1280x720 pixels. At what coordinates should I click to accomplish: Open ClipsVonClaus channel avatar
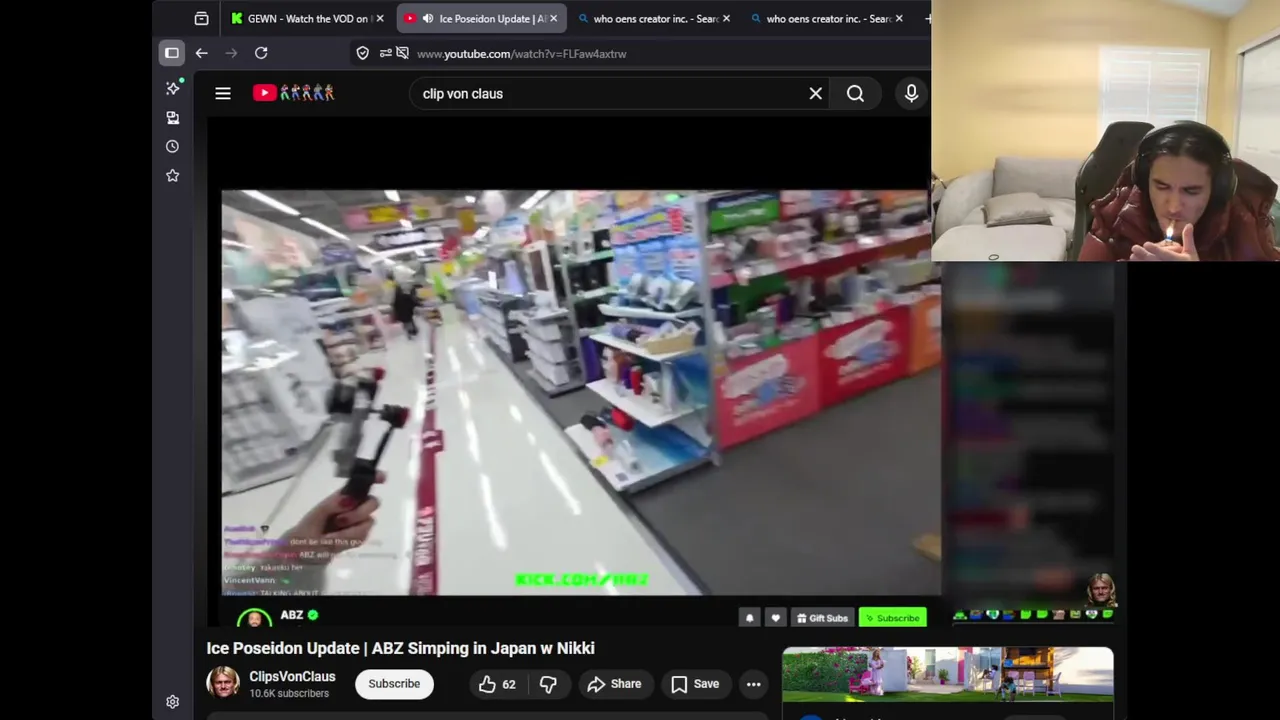click(x=223, y=683)
